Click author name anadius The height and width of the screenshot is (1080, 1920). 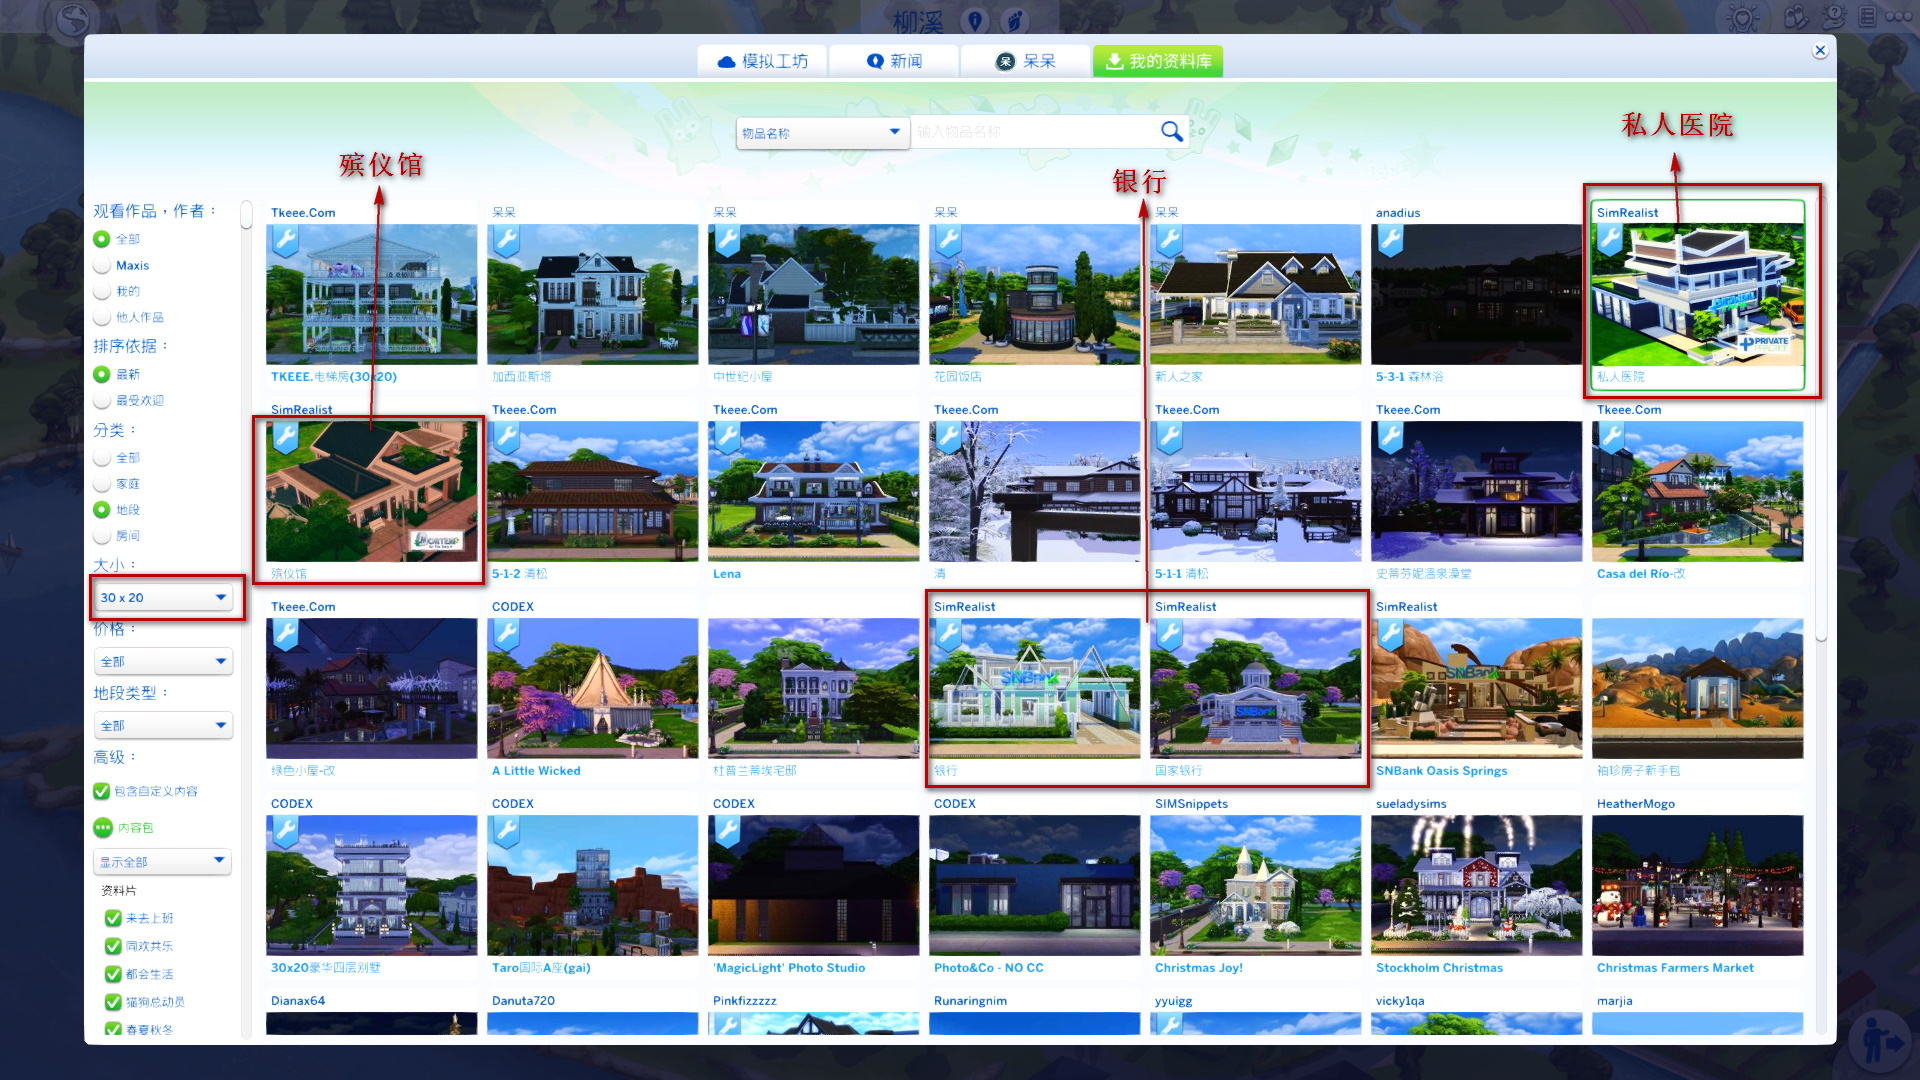[x=1398, y=213]
